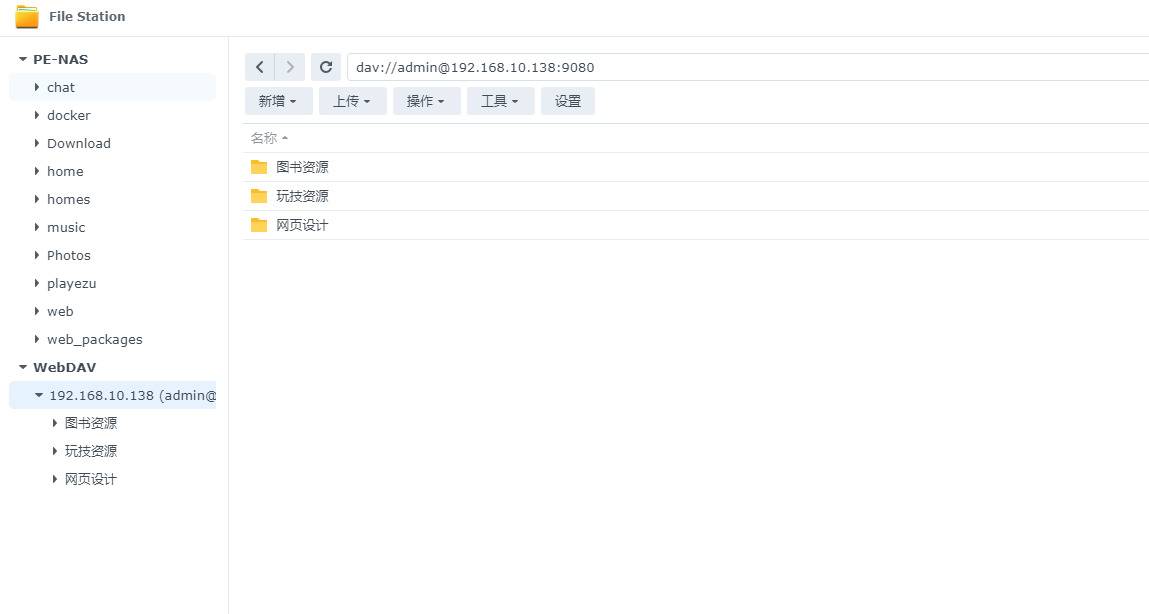Open the 工具 dropdown menu
1149x614 pixels.
[500, 100]
